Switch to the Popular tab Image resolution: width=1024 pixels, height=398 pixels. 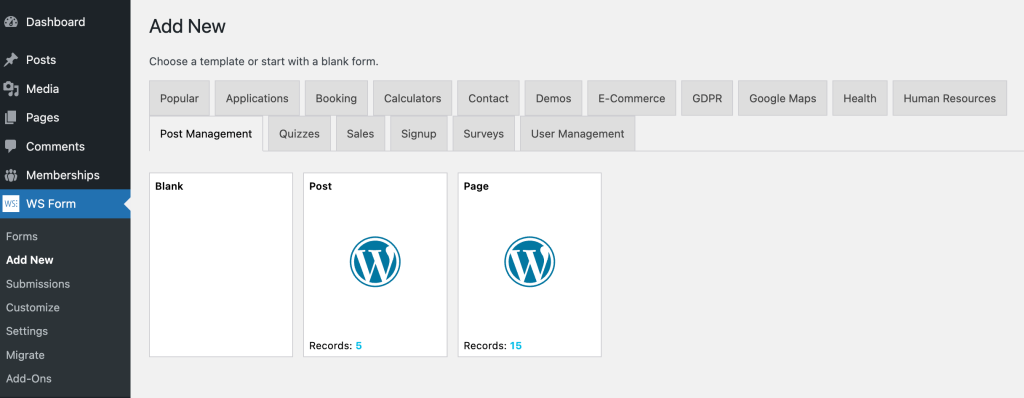(x=179, y=98)
